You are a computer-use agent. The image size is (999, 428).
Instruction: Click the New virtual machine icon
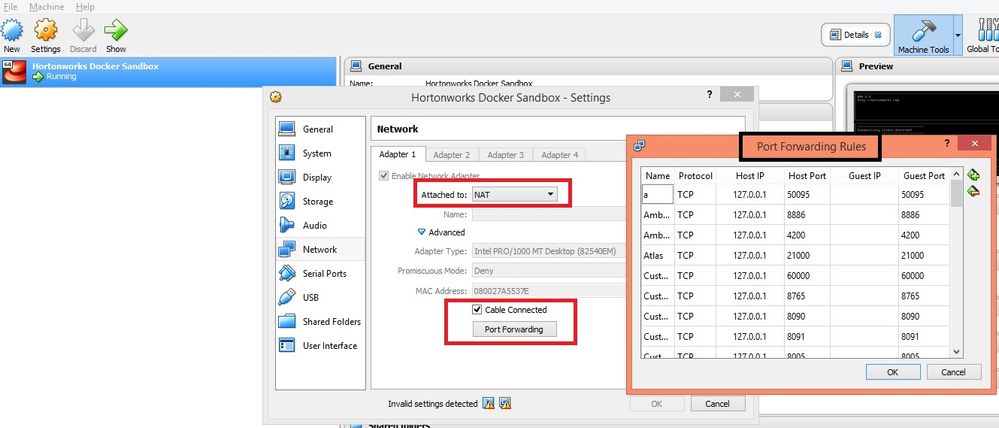pos(11,30)
